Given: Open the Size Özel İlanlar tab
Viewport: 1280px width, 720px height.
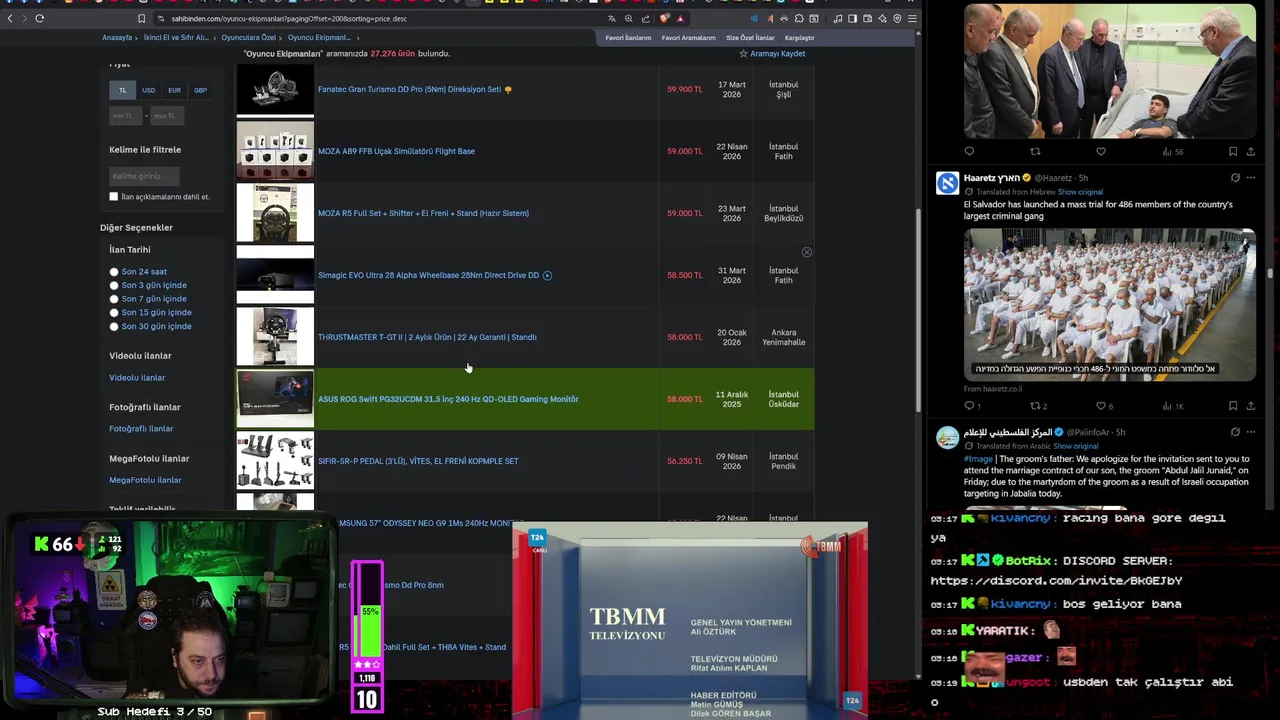Looking at the screenshot, I should (750, 38).
